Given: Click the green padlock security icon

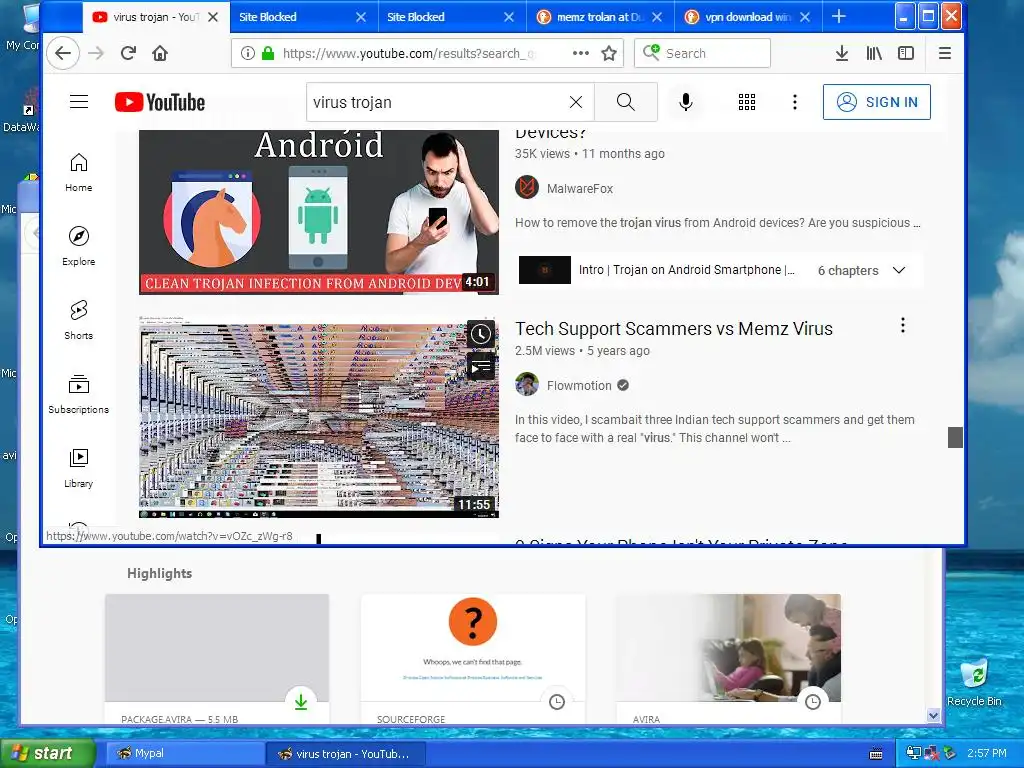Looking at the screenshot, I should pos(268,54).
